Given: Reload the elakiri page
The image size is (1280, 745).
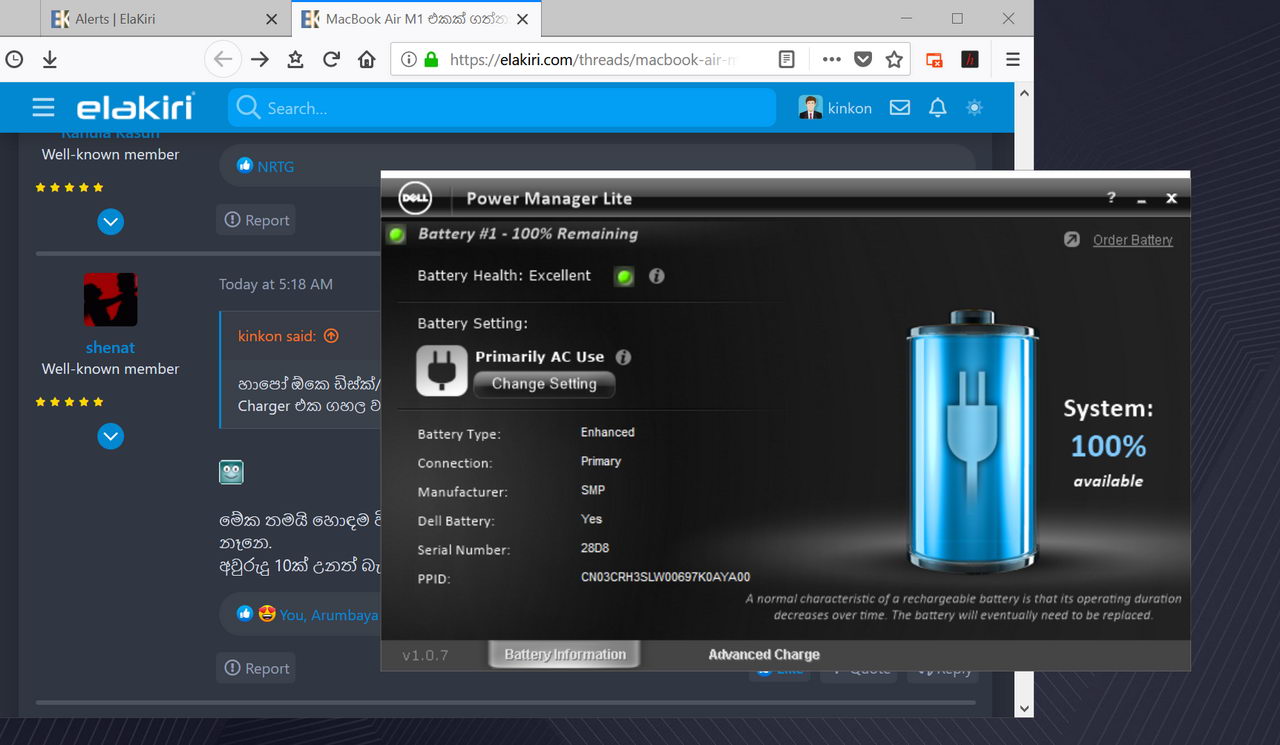Looking at the screenshot, I should [331, 59].
